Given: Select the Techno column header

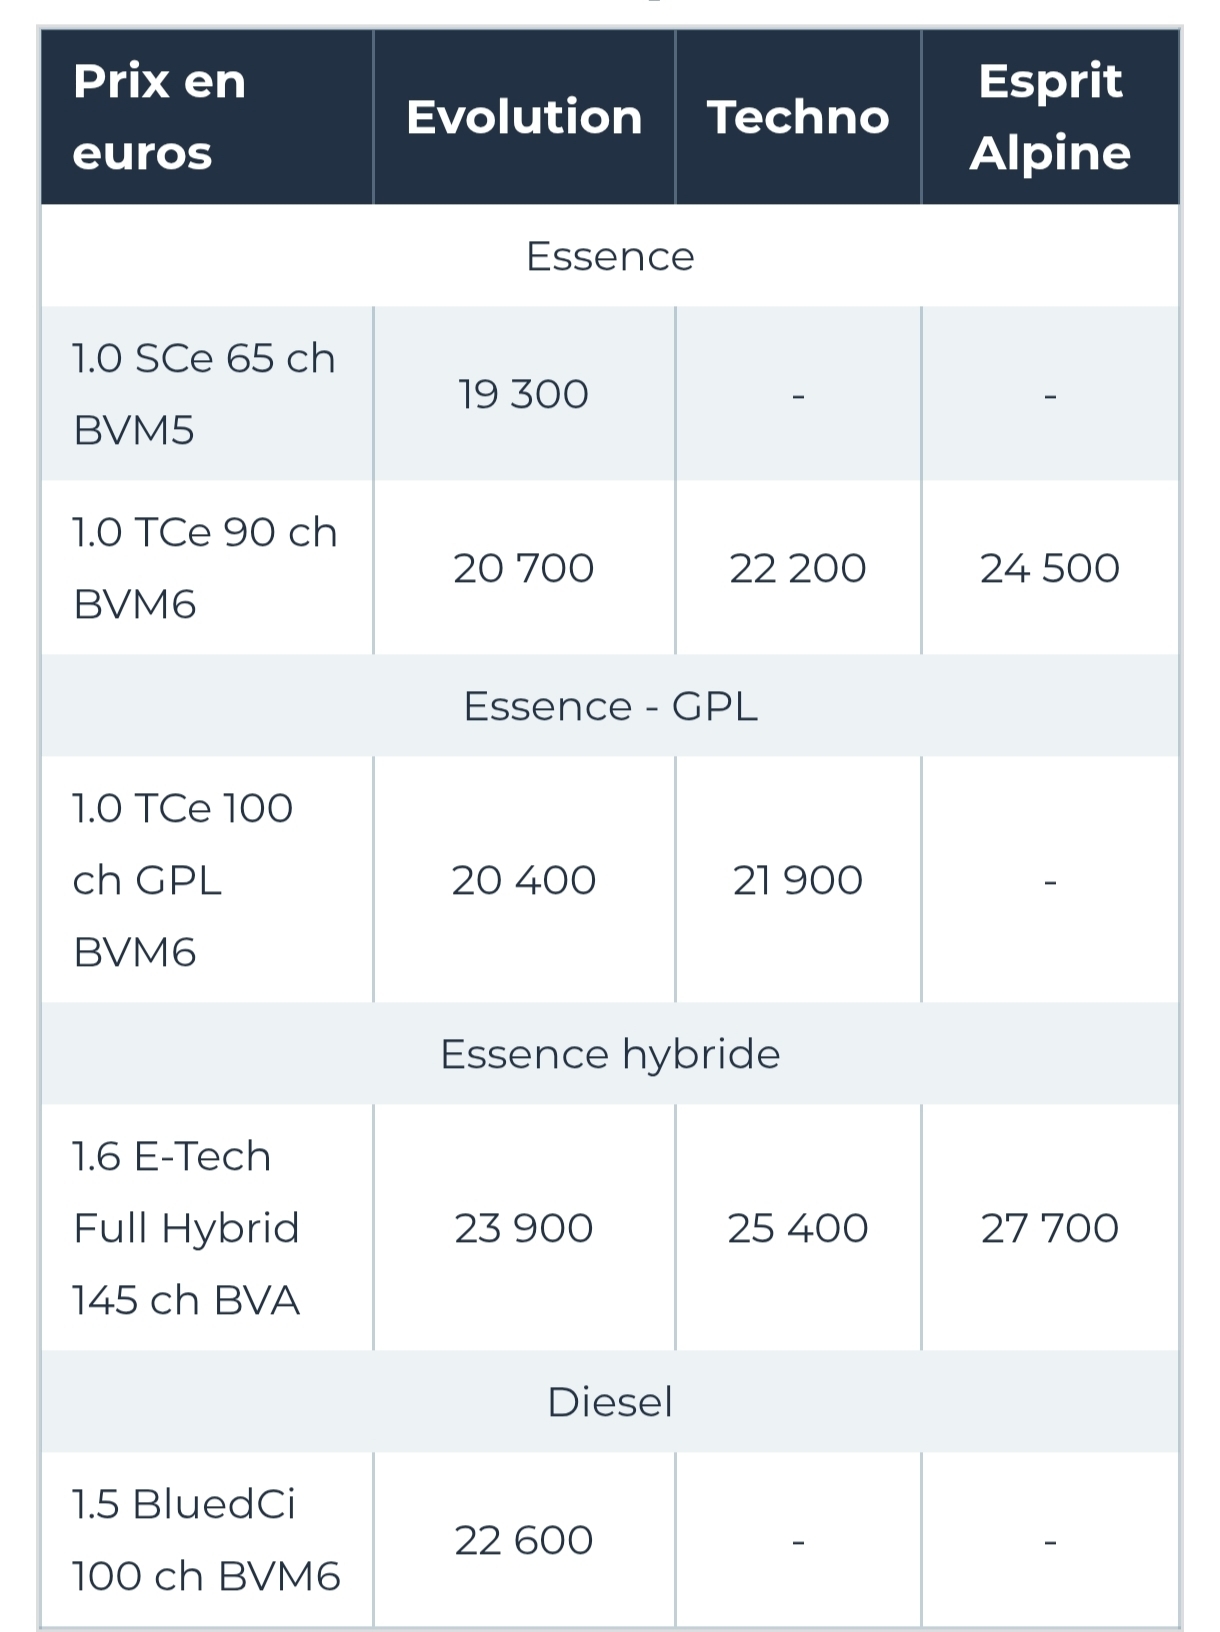Looking at the screenshot, I should pos(798,117).
